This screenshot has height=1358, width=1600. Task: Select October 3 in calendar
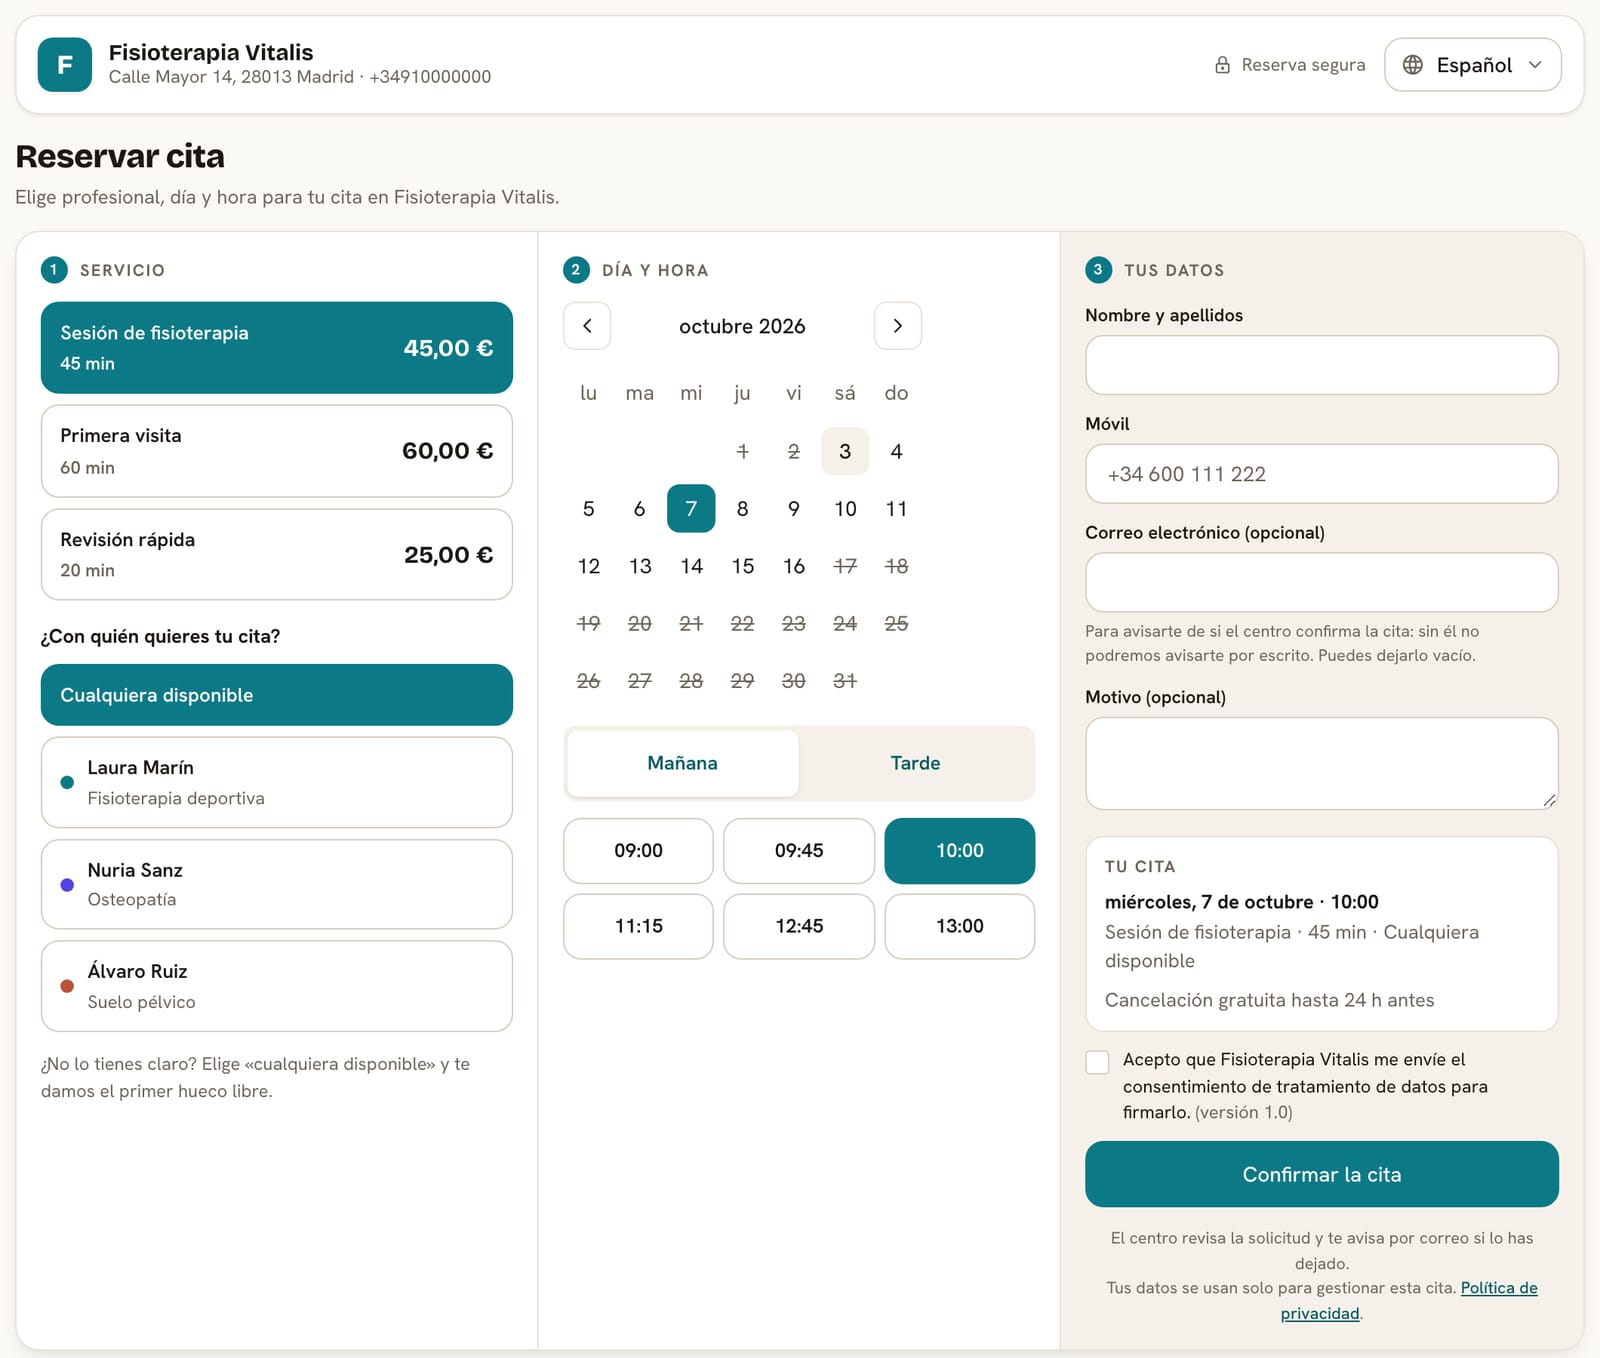tap(845, 451)
